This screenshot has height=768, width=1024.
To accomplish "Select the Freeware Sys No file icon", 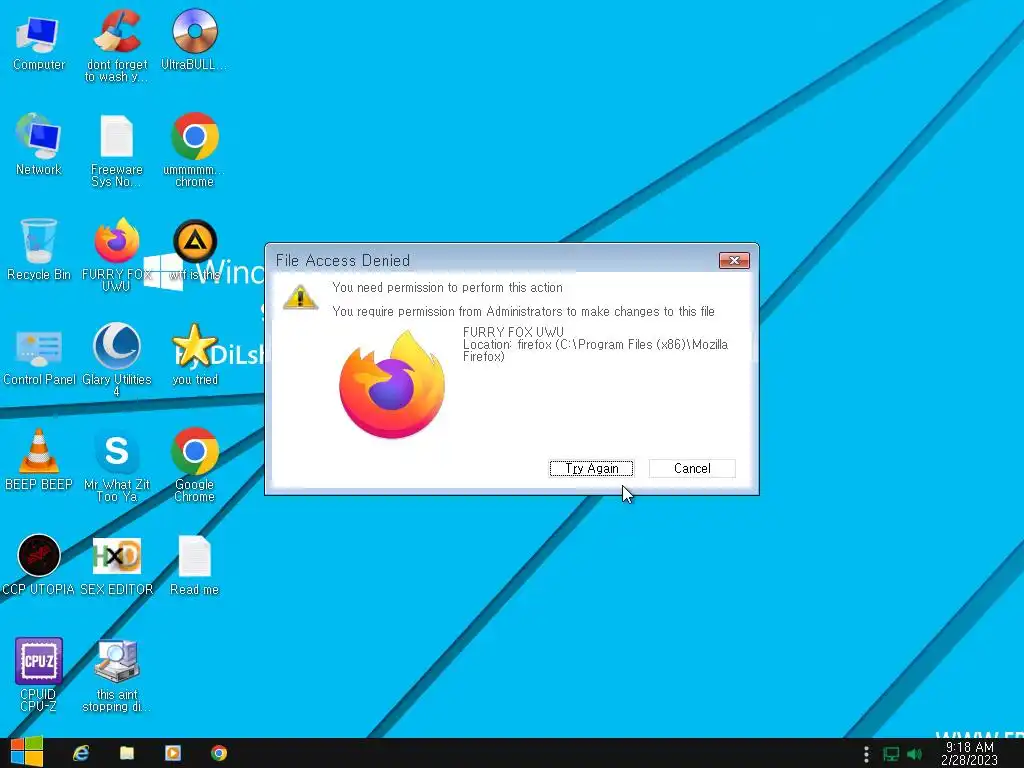I will 116,151.
